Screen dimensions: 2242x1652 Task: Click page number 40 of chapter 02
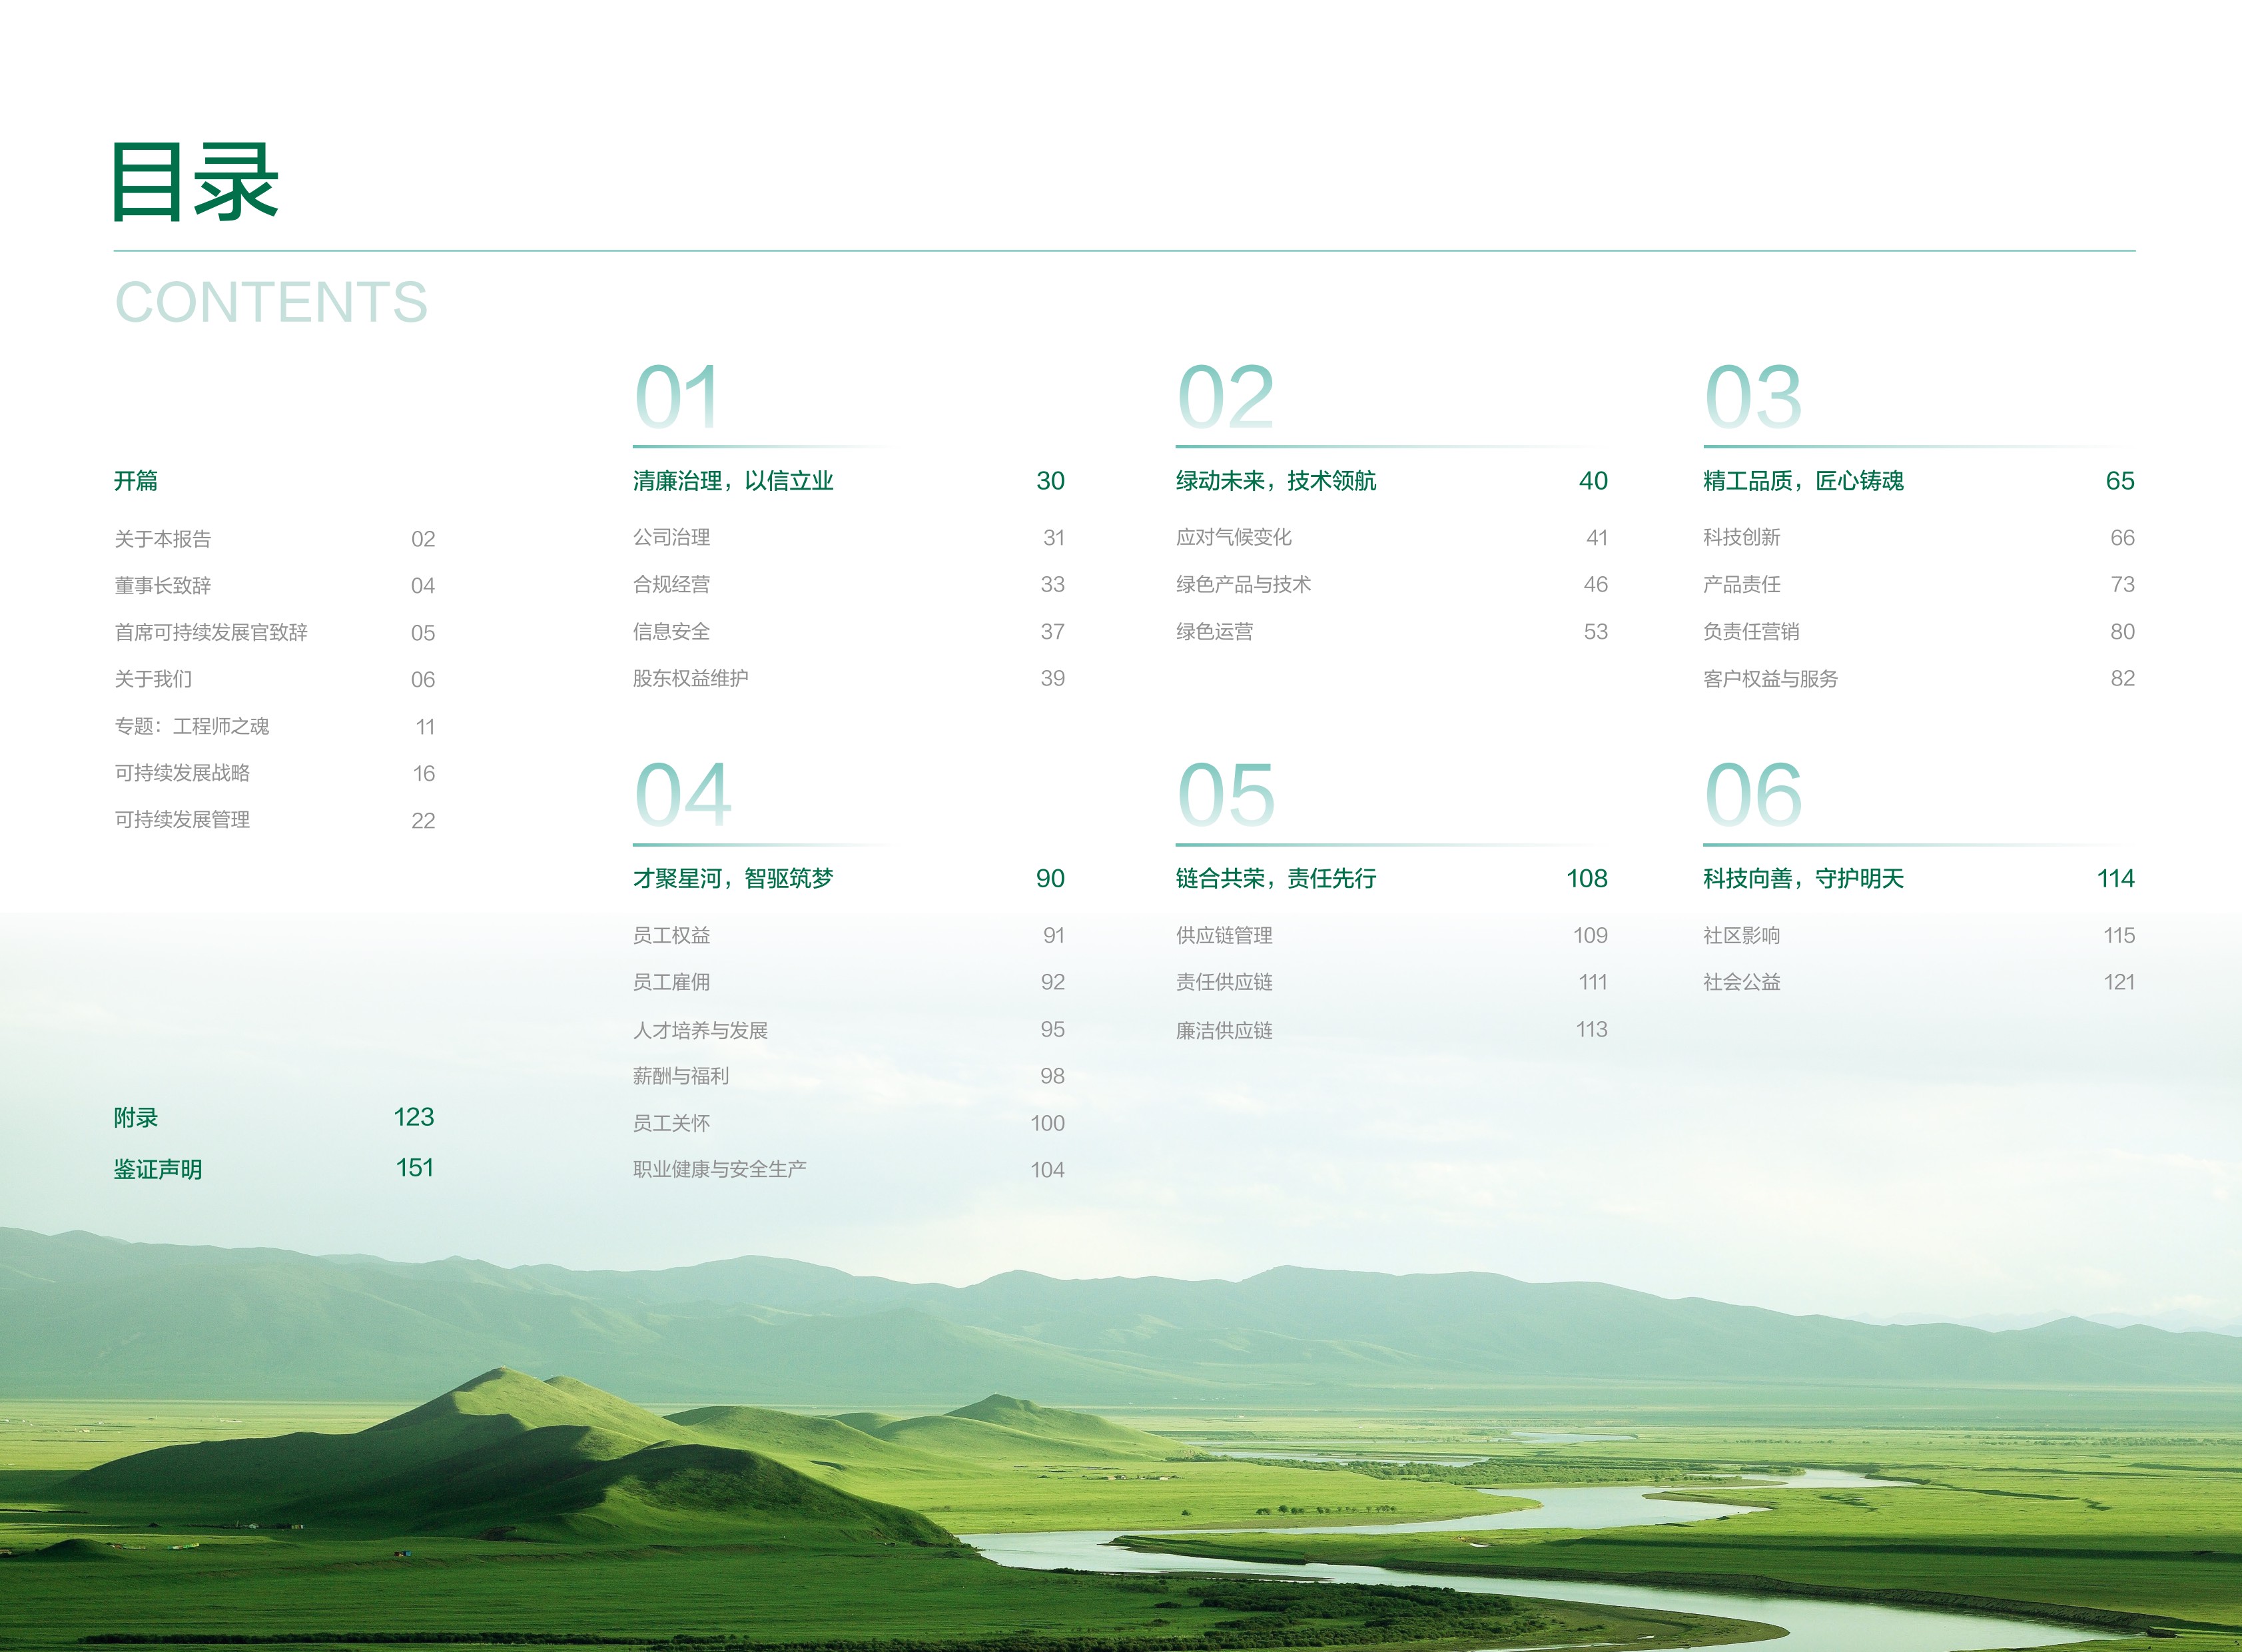pos(1593,481)
